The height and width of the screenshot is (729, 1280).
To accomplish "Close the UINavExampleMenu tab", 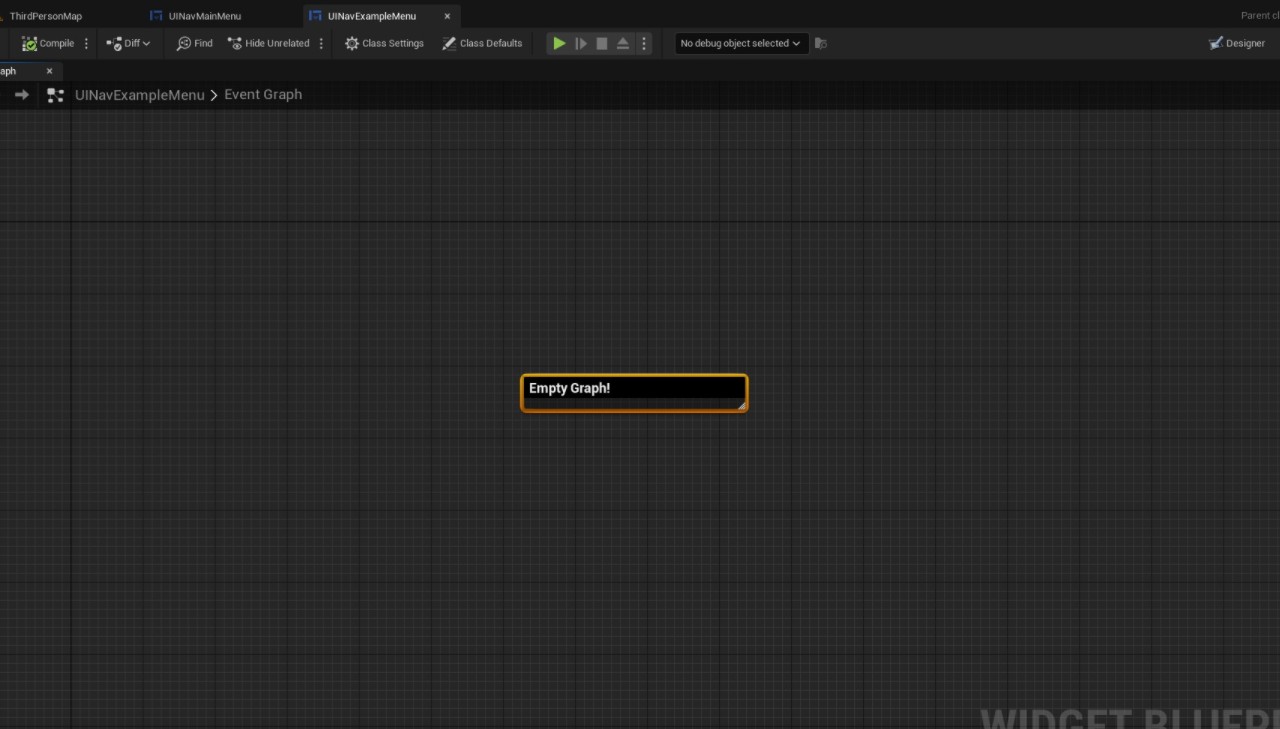I will (x=447, y=16).
